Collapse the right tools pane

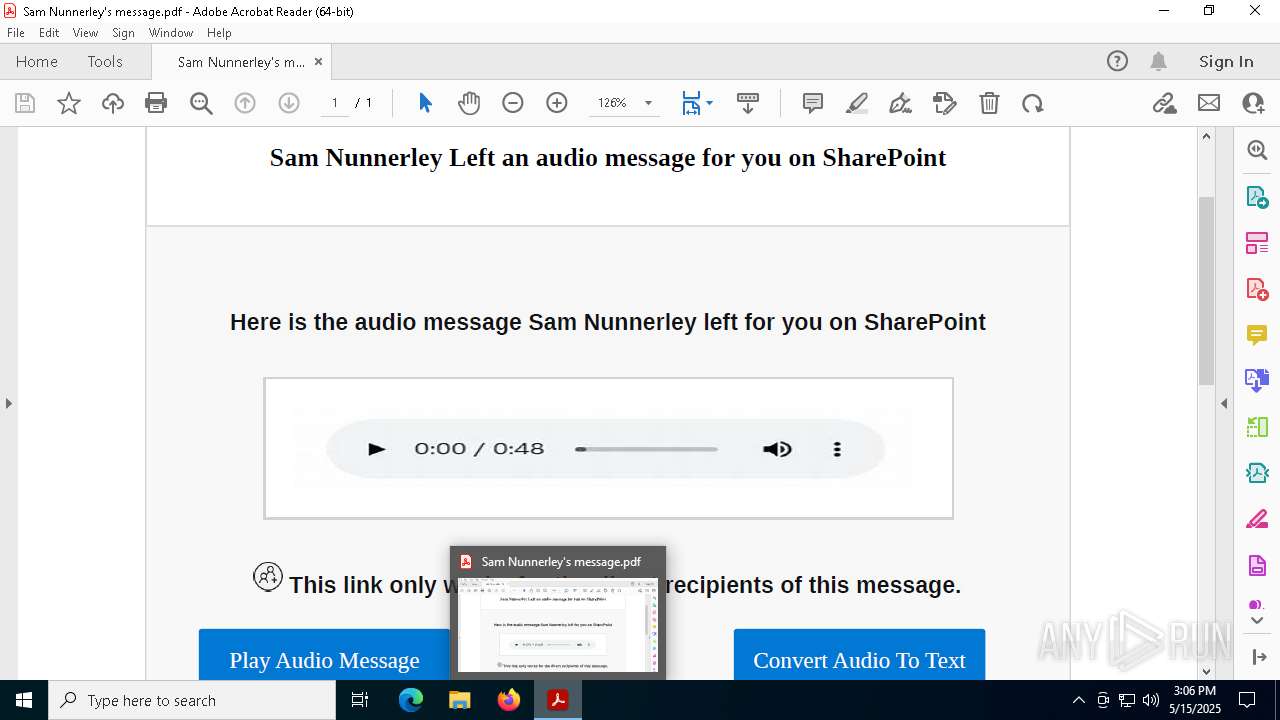click(x=1224, y=404)
